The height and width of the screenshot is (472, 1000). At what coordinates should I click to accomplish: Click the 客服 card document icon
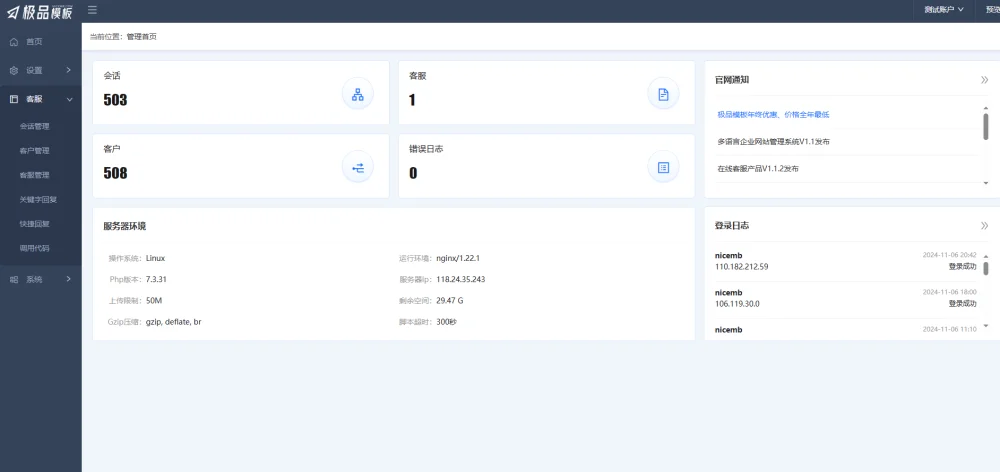(x=663, y=94)
